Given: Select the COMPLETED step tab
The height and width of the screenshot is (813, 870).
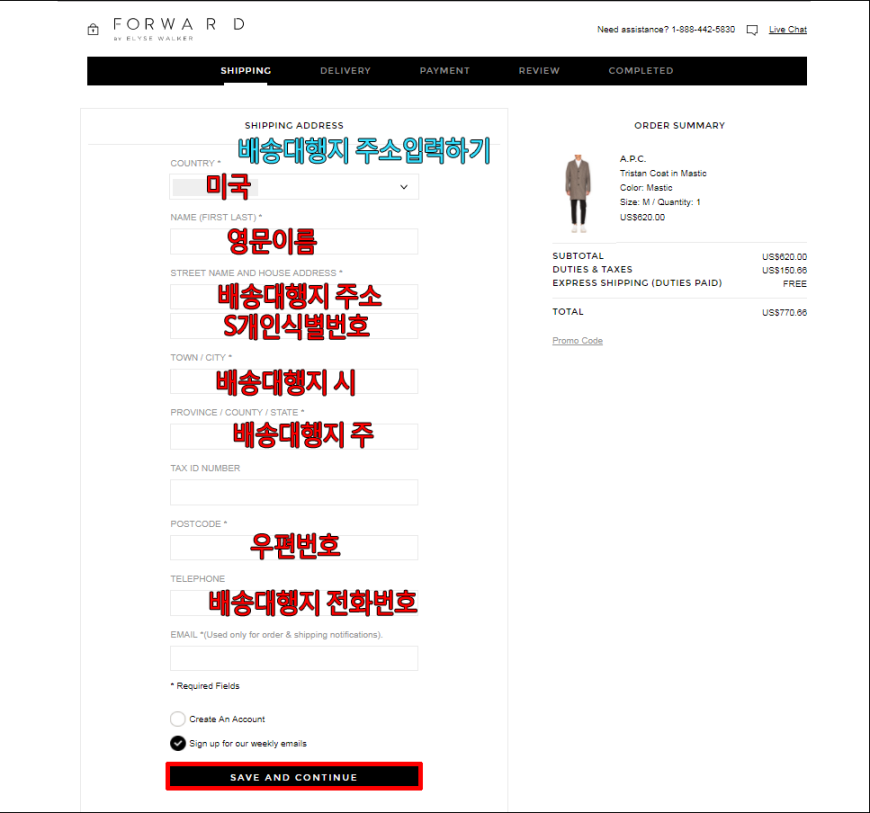Looking at the screenshot, I should [x=641, y=70].
